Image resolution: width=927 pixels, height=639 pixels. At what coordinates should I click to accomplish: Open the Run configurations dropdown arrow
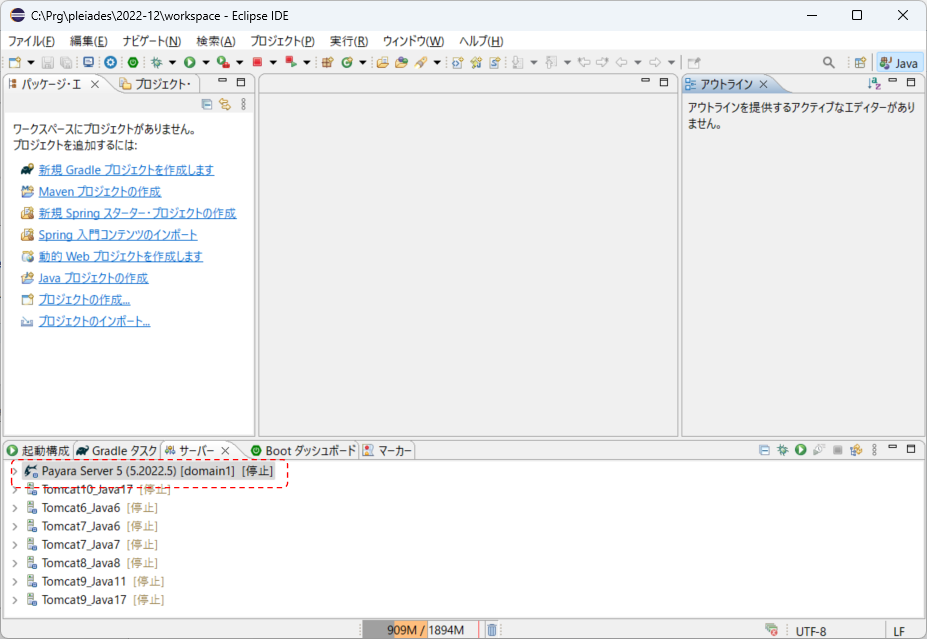(x=206, y=63)
